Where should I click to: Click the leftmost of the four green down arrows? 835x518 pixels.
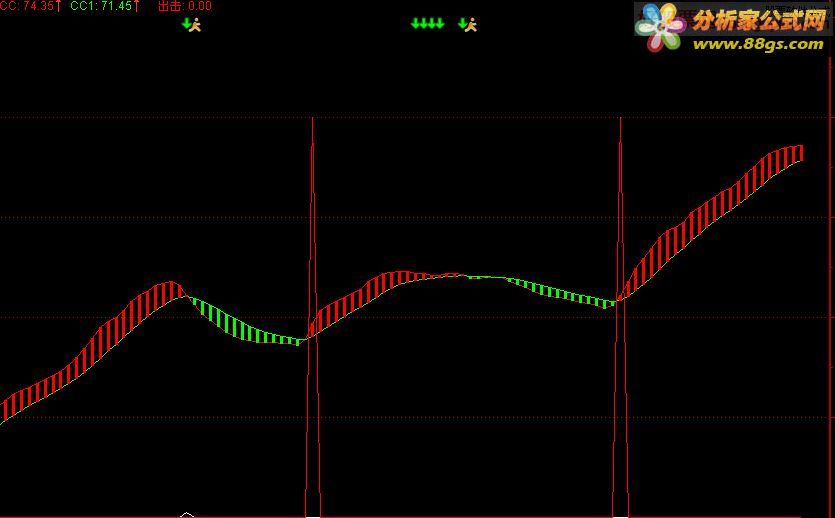[x=415, y=23]
